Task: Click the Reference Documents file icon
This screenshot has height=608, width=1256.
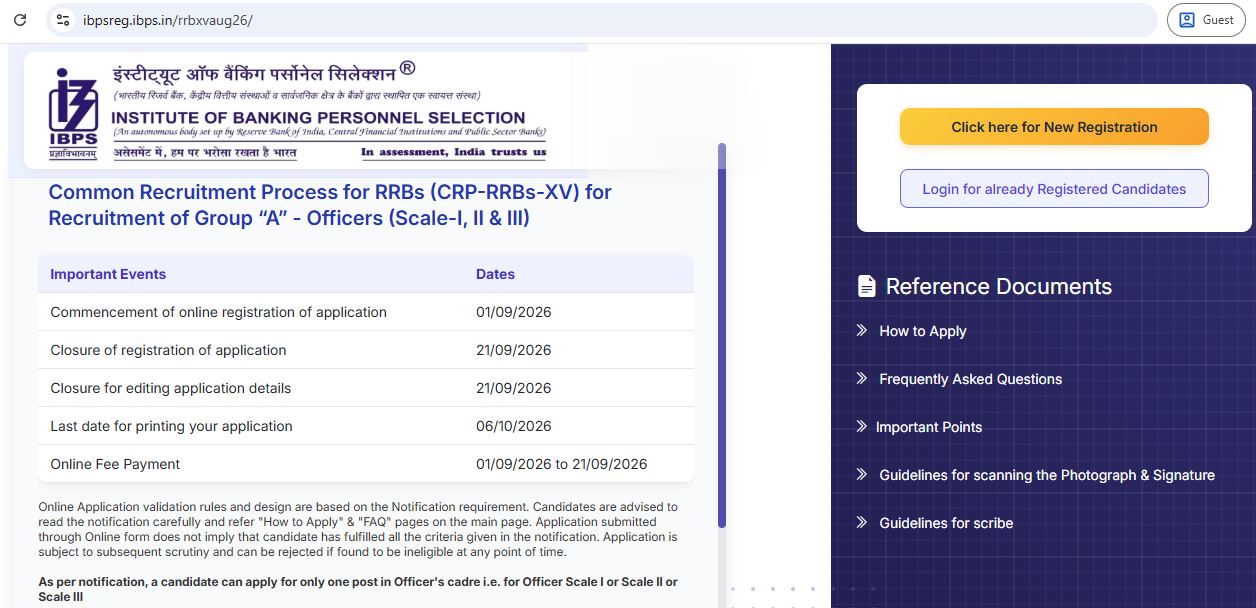Action: [x=867, y=286]
